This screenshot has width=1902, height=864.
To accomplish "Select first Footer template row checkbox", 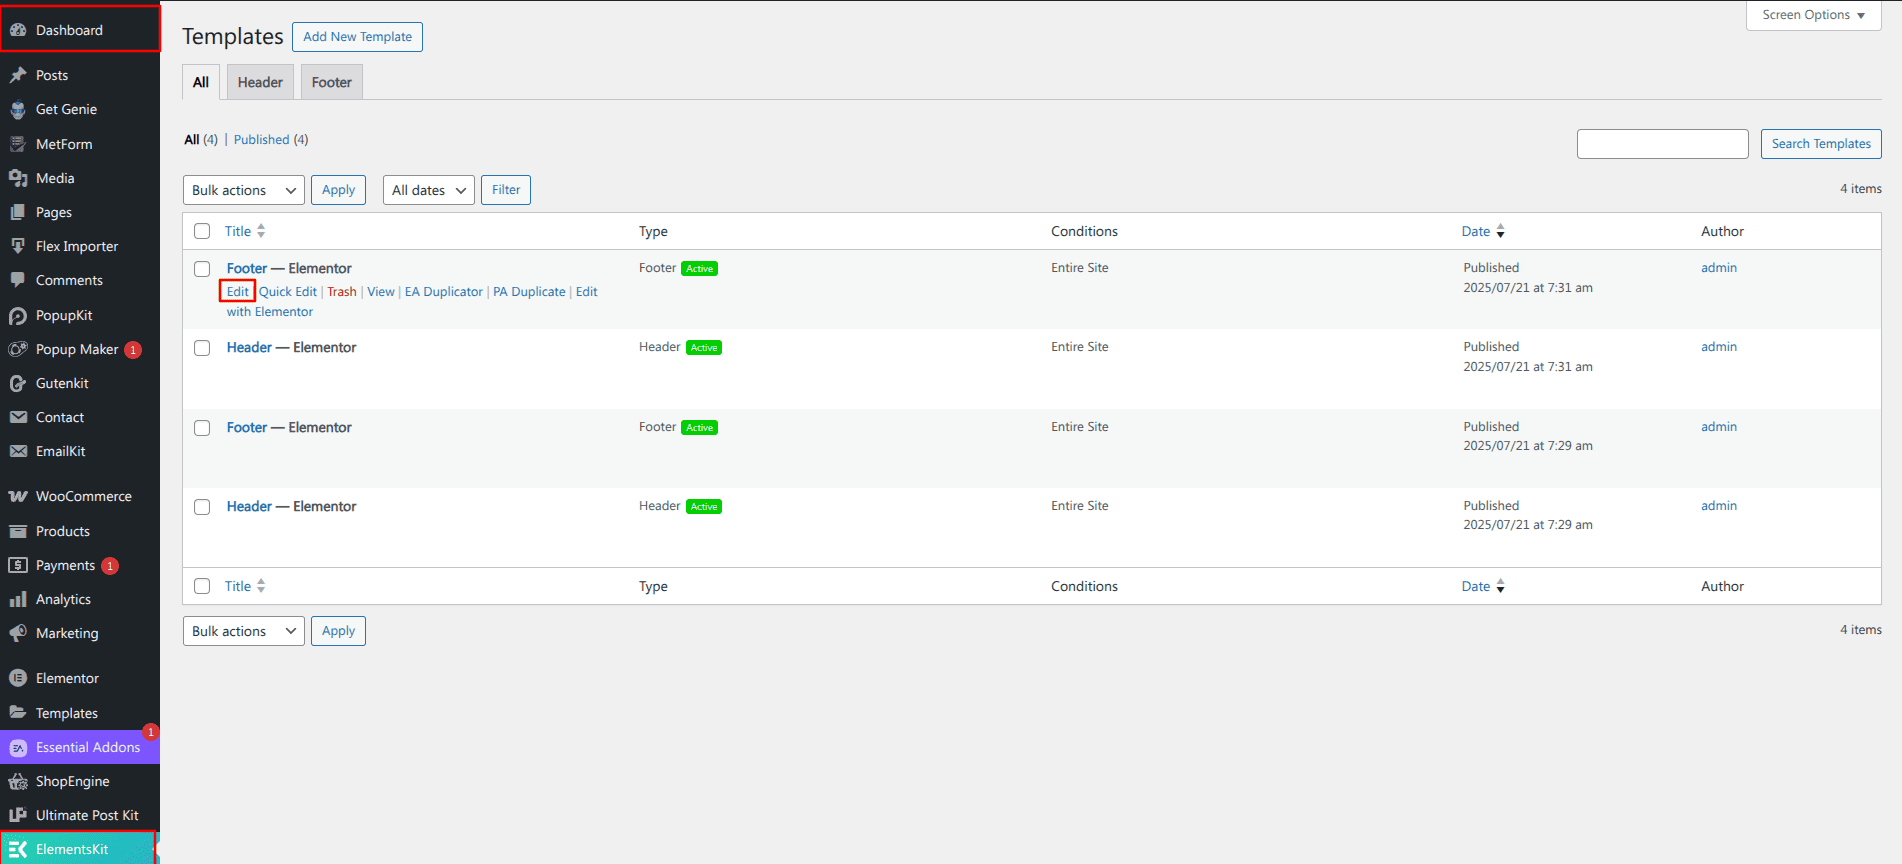I will [x=202, y=269].
